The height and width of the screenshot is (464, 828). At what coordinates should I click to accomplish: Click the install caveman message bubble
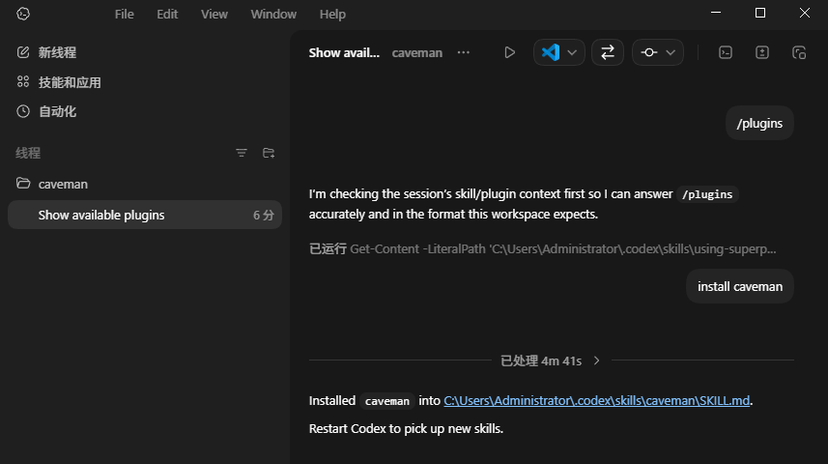coord(740,286)
